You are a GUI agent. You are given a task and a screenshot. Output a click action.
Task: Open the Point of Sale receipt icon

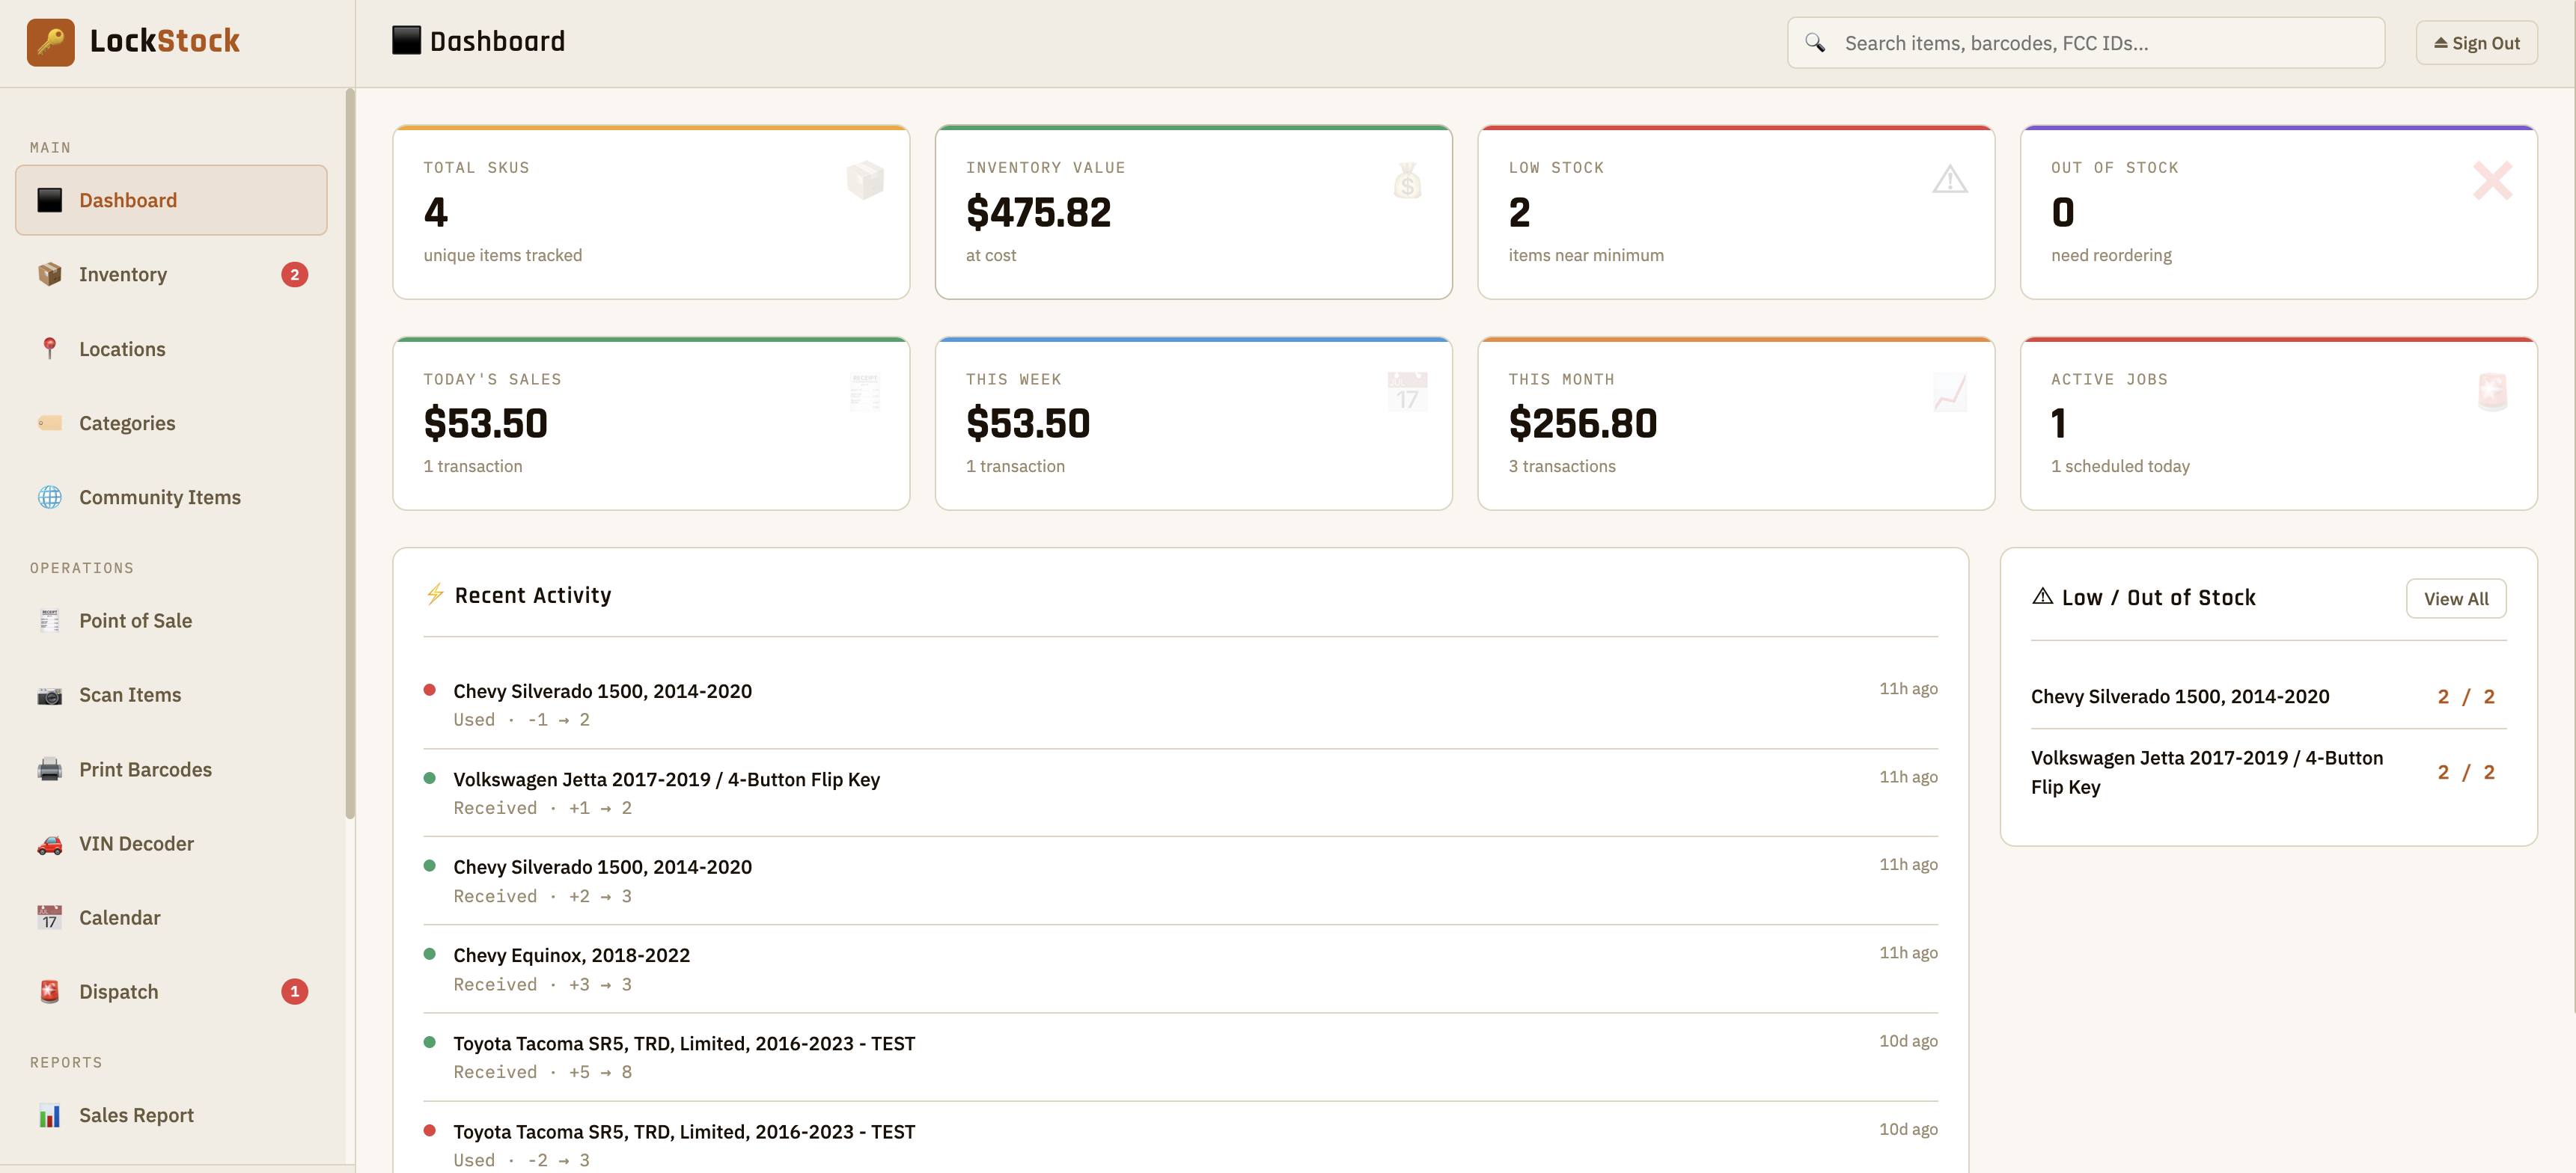tap(49, 620)
